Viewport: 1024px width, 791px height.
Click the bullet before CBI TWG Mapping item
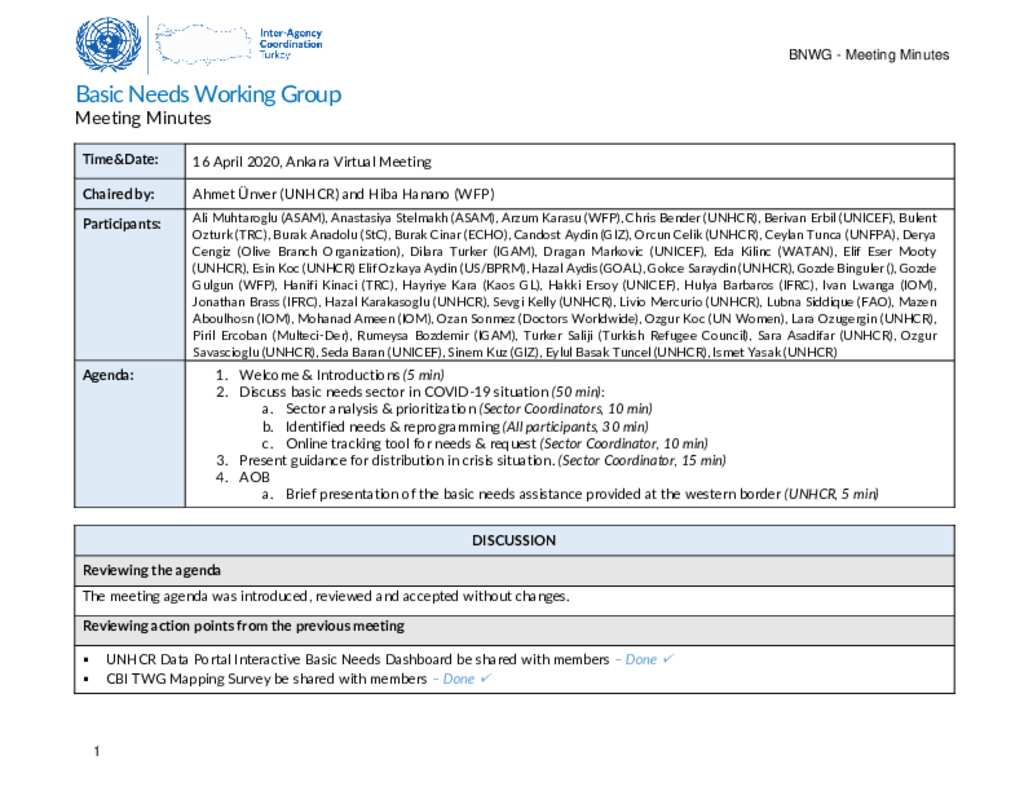(87, 679)
